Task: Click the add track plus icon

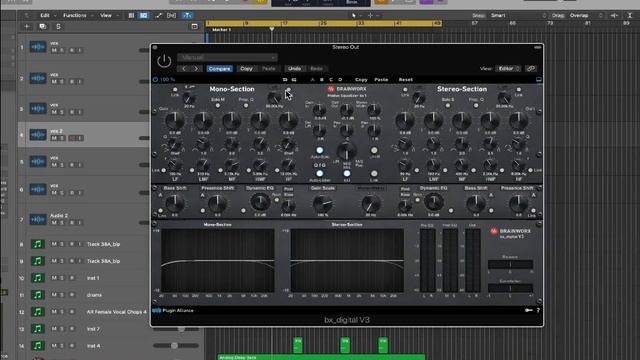Action: pos(27,27)
